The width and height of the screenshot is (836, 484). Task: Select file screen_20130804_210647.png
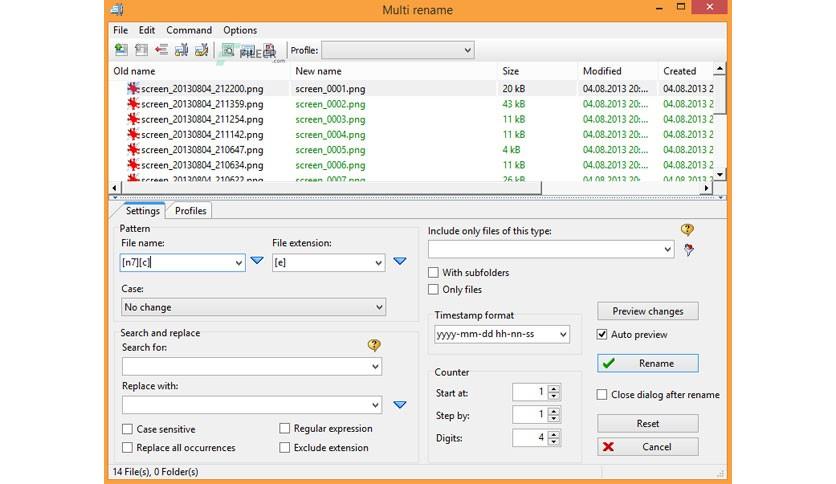[202, 150]
